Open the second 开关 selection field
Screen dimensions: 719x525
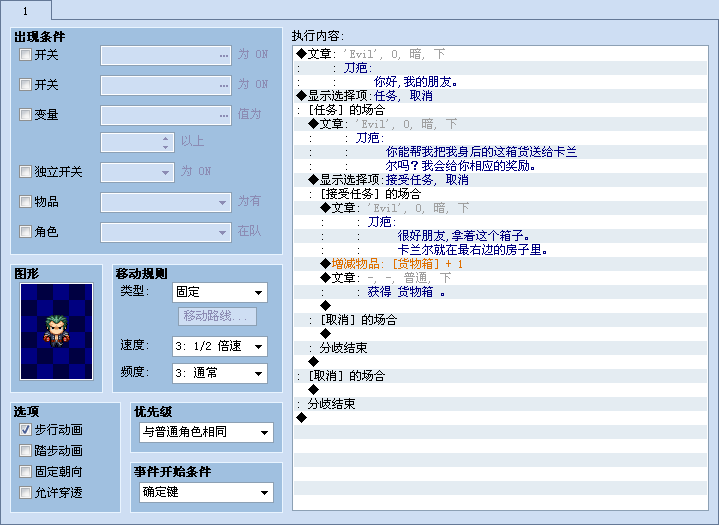tap(166, 85)
